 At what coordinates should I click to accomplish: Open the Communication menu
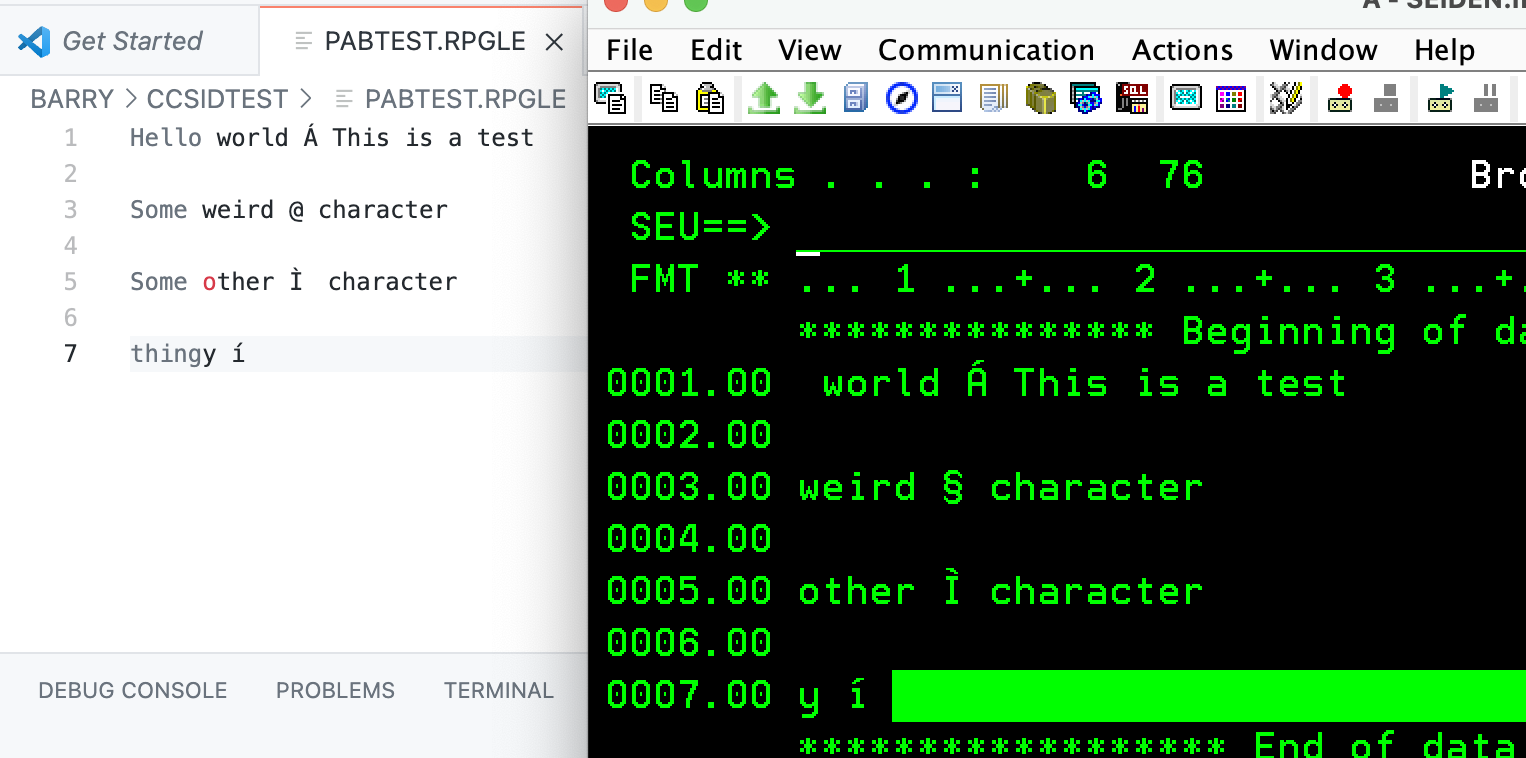(x=986, y=50)
